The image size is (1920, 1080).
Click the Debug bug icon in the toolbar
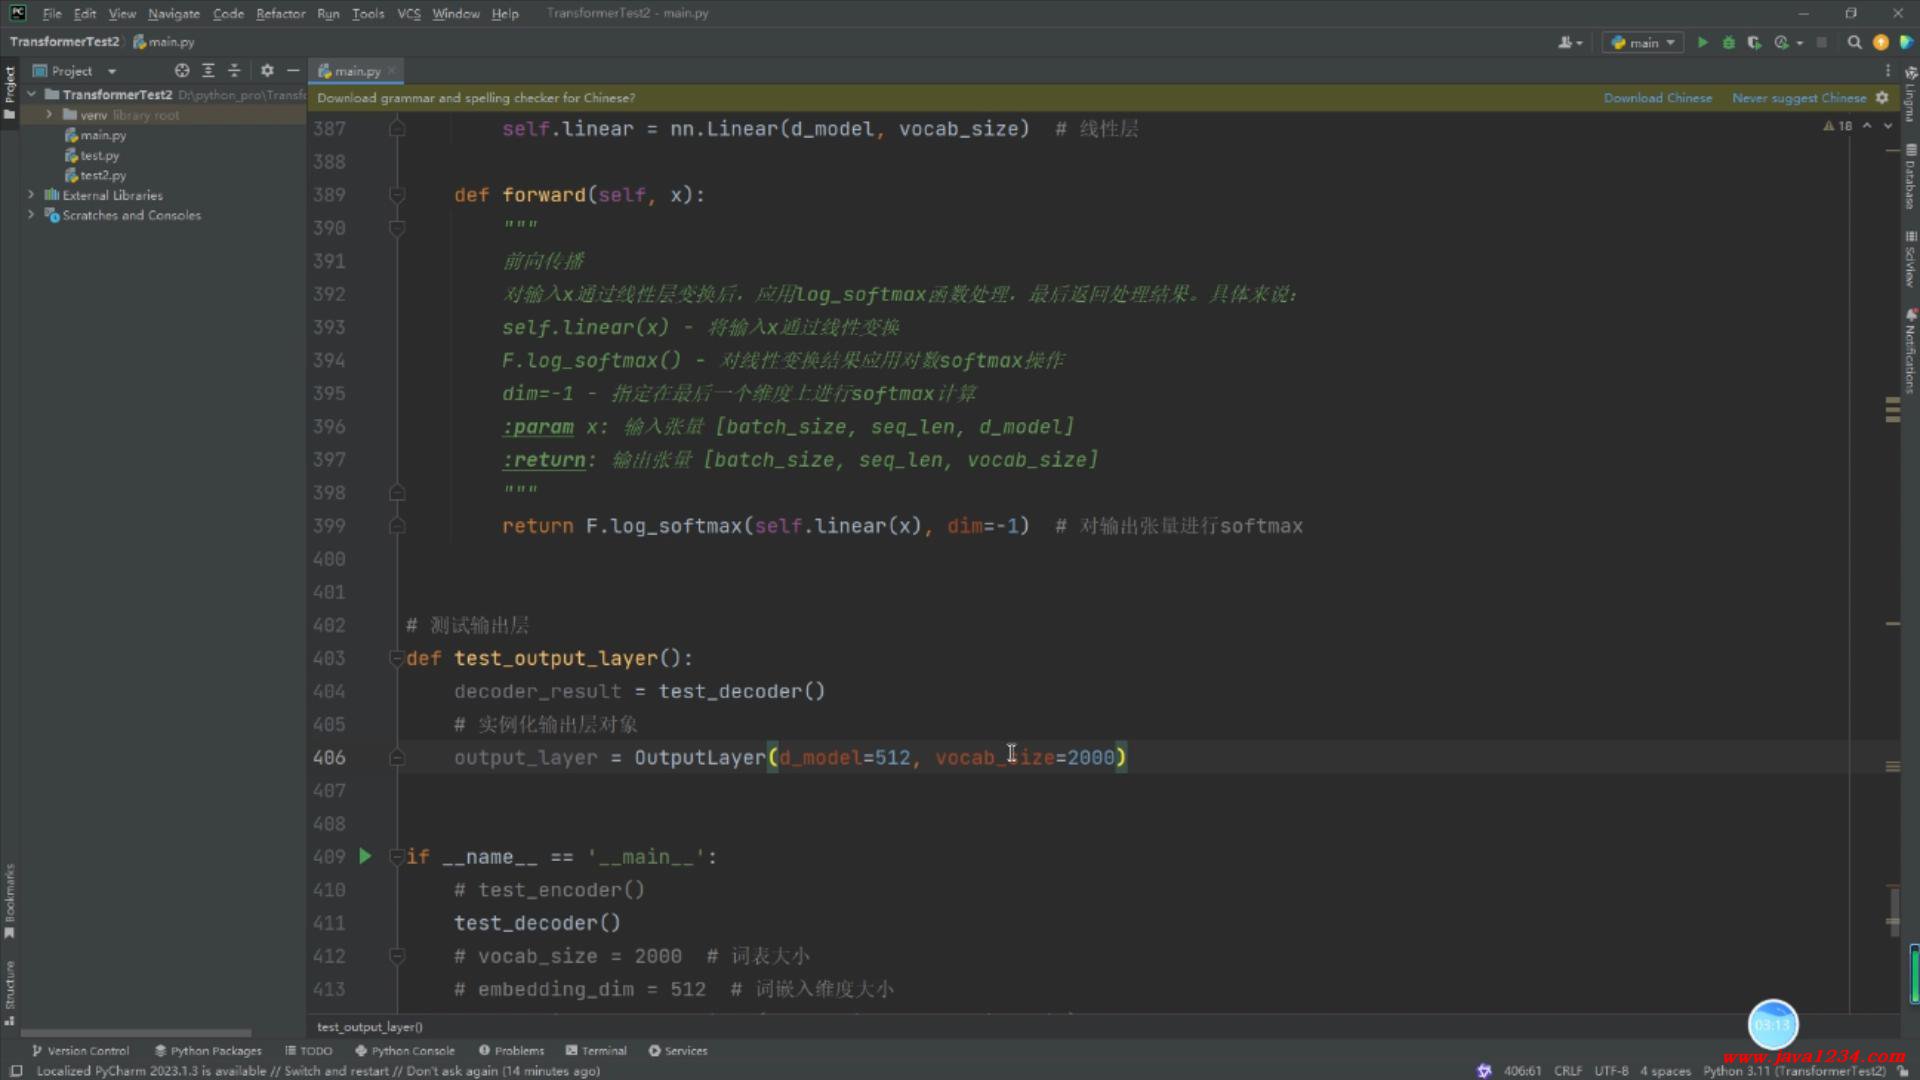click(x=1728, y=42)
